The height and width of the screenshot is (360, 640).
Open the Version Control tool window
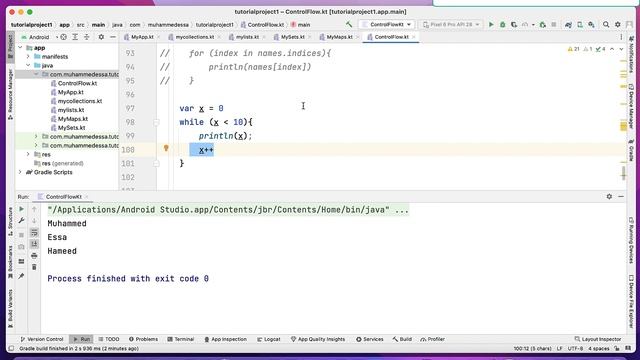pos(42,339)
